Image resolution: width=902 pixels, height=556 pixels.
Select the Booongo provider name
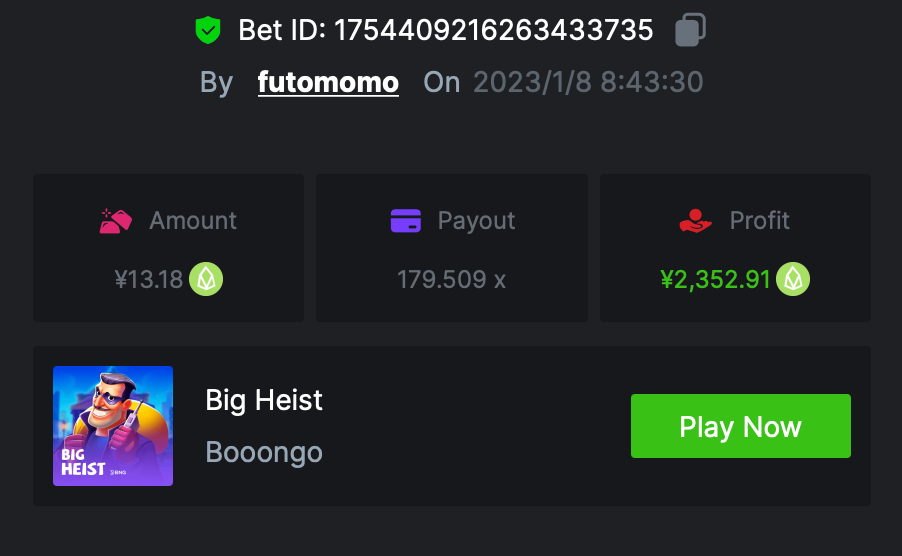[264, 452]
